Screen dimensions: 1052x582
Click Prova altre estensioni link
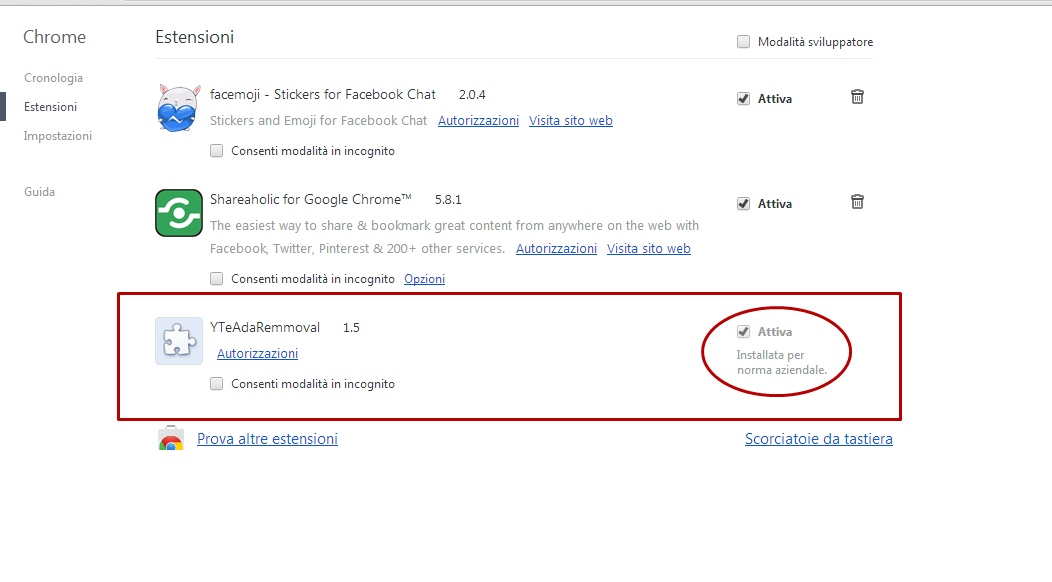click(267, 438)
